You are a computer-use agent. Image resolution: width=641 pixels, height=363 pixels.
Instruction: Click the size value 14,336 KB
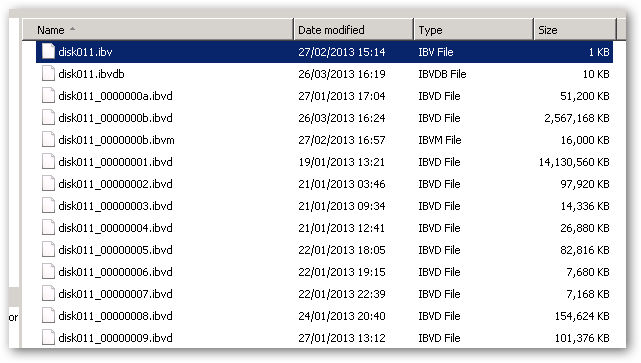click(585, 206)
